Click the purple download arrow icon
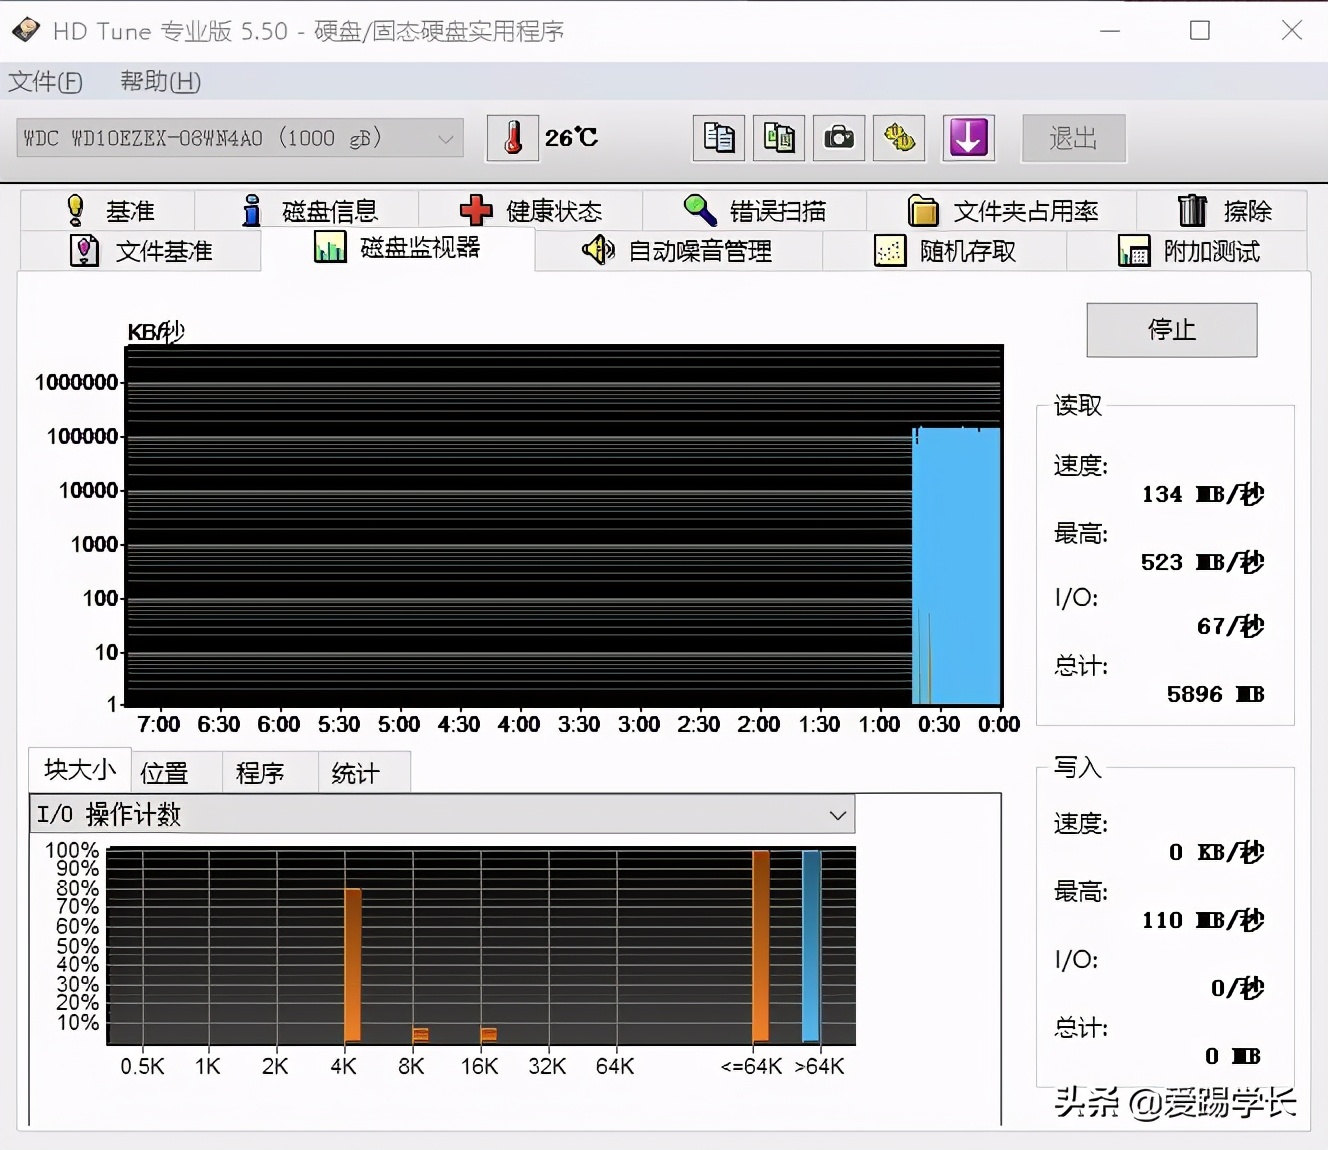1328x1150 pixels. tap(967, 138)
